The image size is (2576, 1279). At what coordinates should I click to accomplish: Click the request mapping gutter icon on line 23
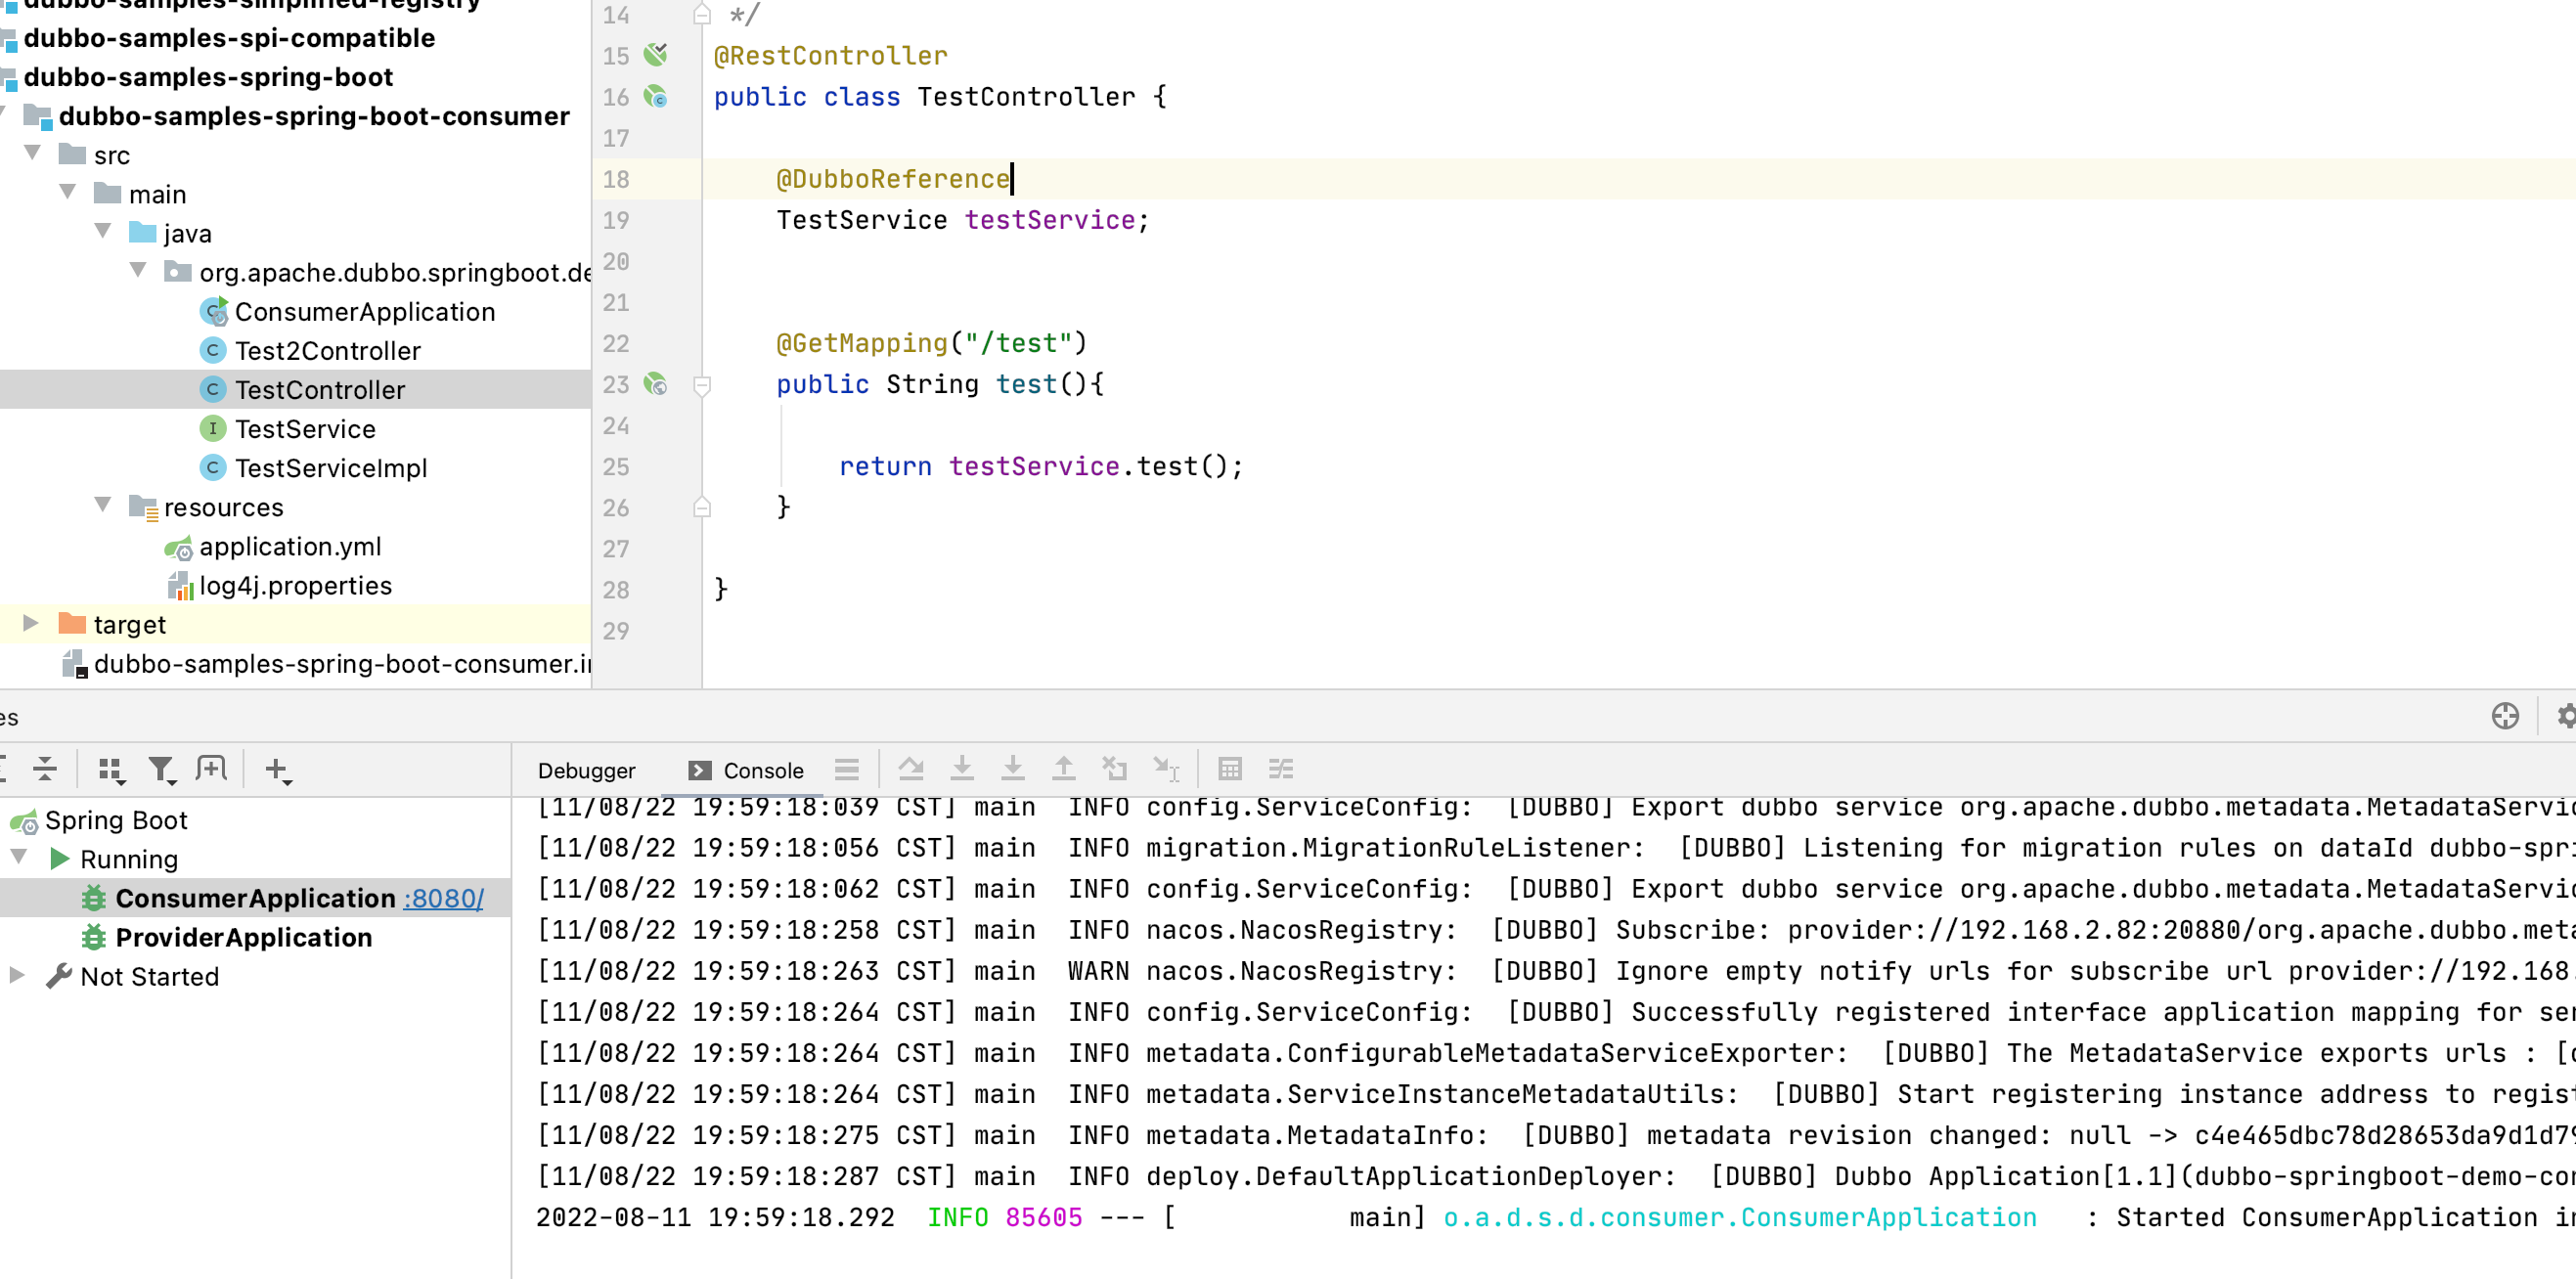coord(656,384)
